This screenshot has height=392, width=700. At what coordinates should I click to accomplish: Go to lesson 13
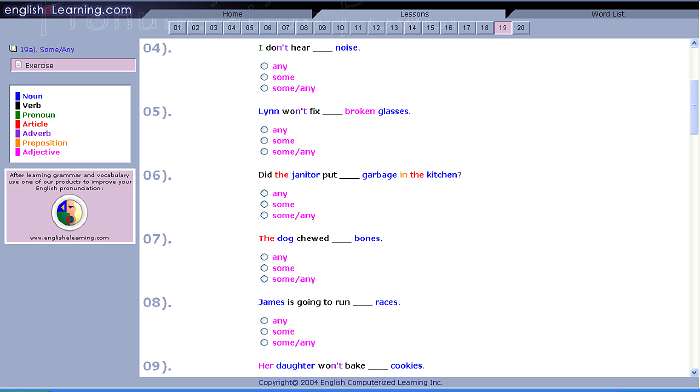[394, 28]
